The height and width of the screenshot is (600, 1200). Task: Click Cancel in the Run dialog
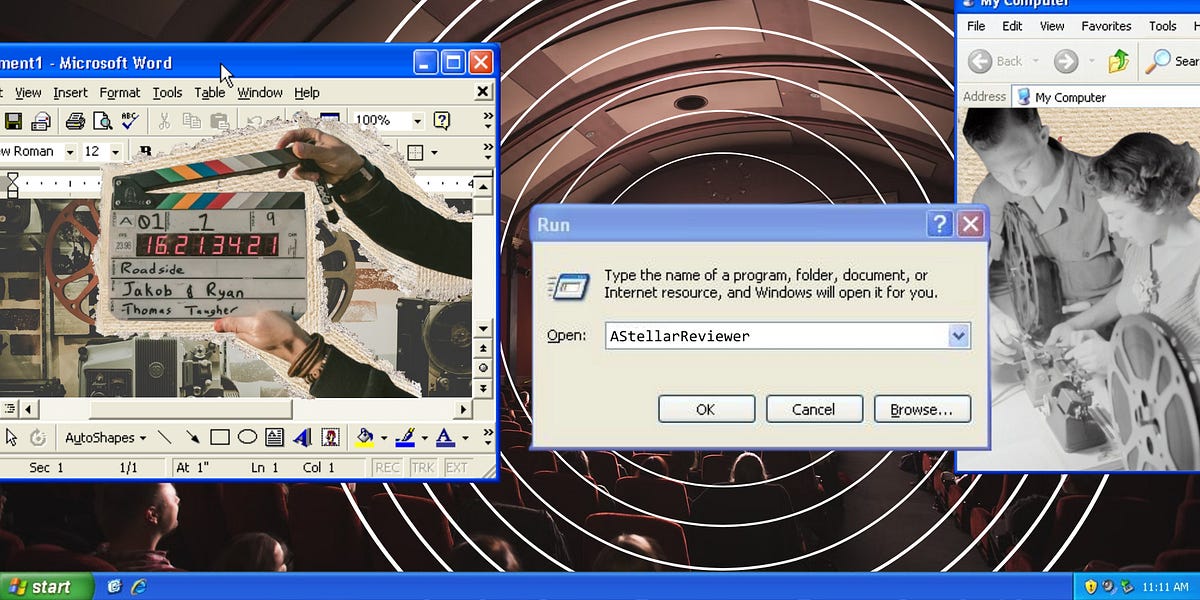814,409
